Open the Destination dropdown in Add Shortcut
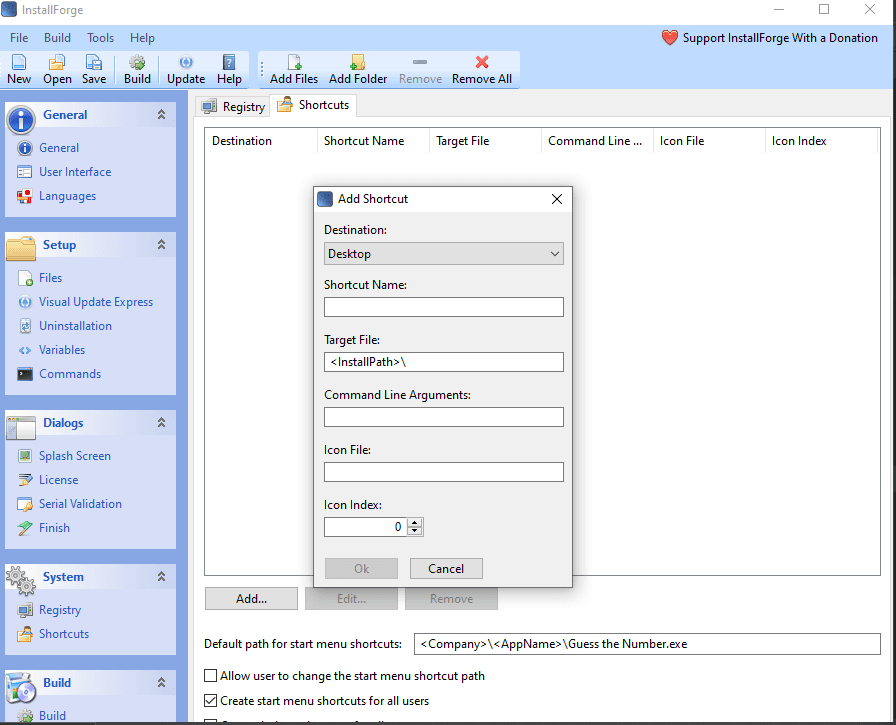896x725 pixels. coord(554,254)
